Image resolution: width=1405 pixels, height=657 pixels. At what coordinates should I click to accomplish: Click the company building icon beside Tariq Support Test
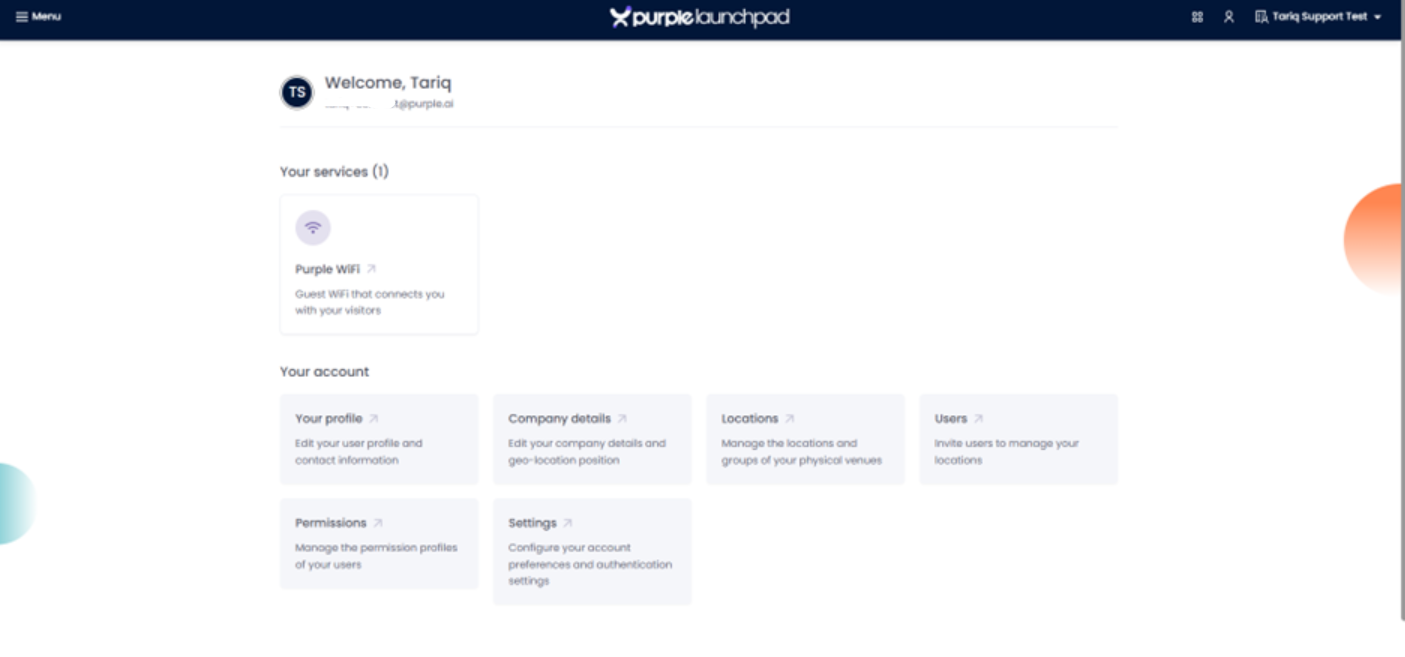coord(1261,17)
